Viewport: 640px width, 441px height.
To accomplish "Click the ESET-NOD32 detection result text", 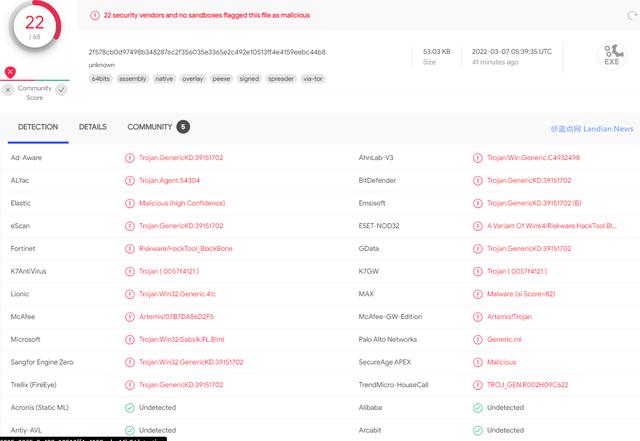I will (540, 226).
